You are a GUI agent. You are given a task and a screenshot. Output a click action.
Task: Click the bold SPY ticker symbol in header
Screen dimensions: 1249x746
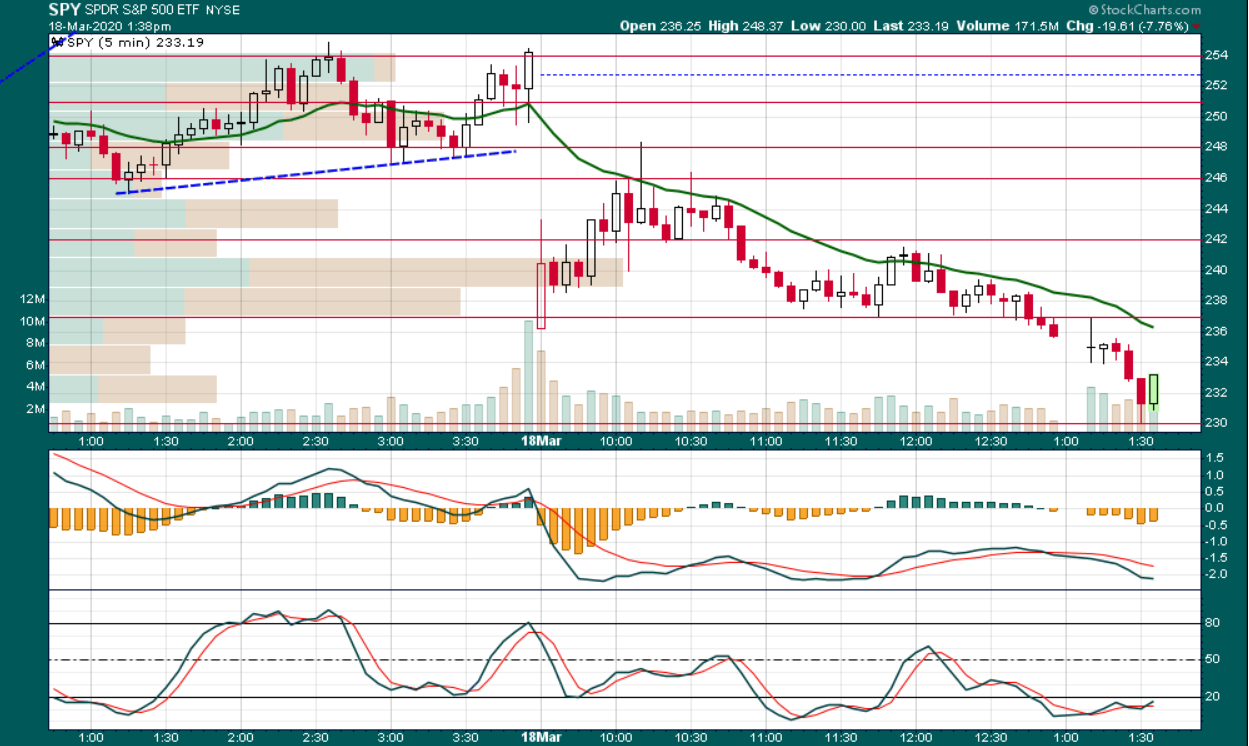pyautogui.click(x=65, y=10)
